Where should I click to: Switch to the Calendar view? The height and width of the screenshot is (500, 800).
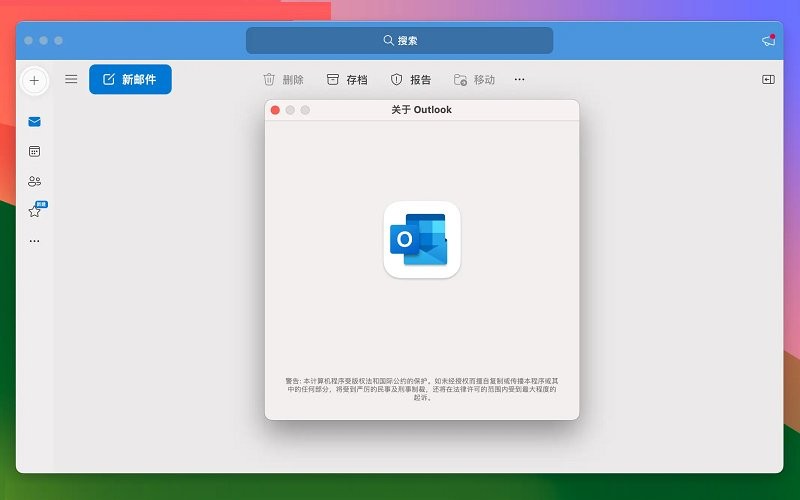(x=35, y=152)
